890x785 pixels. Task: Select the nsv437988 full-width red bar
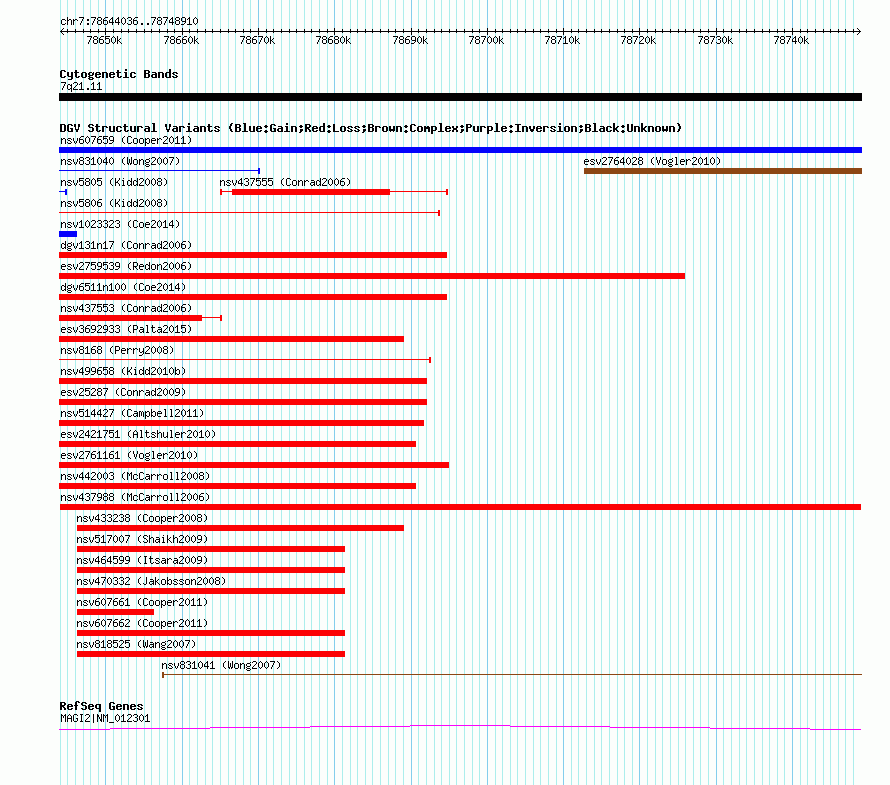tap(460, 507)
